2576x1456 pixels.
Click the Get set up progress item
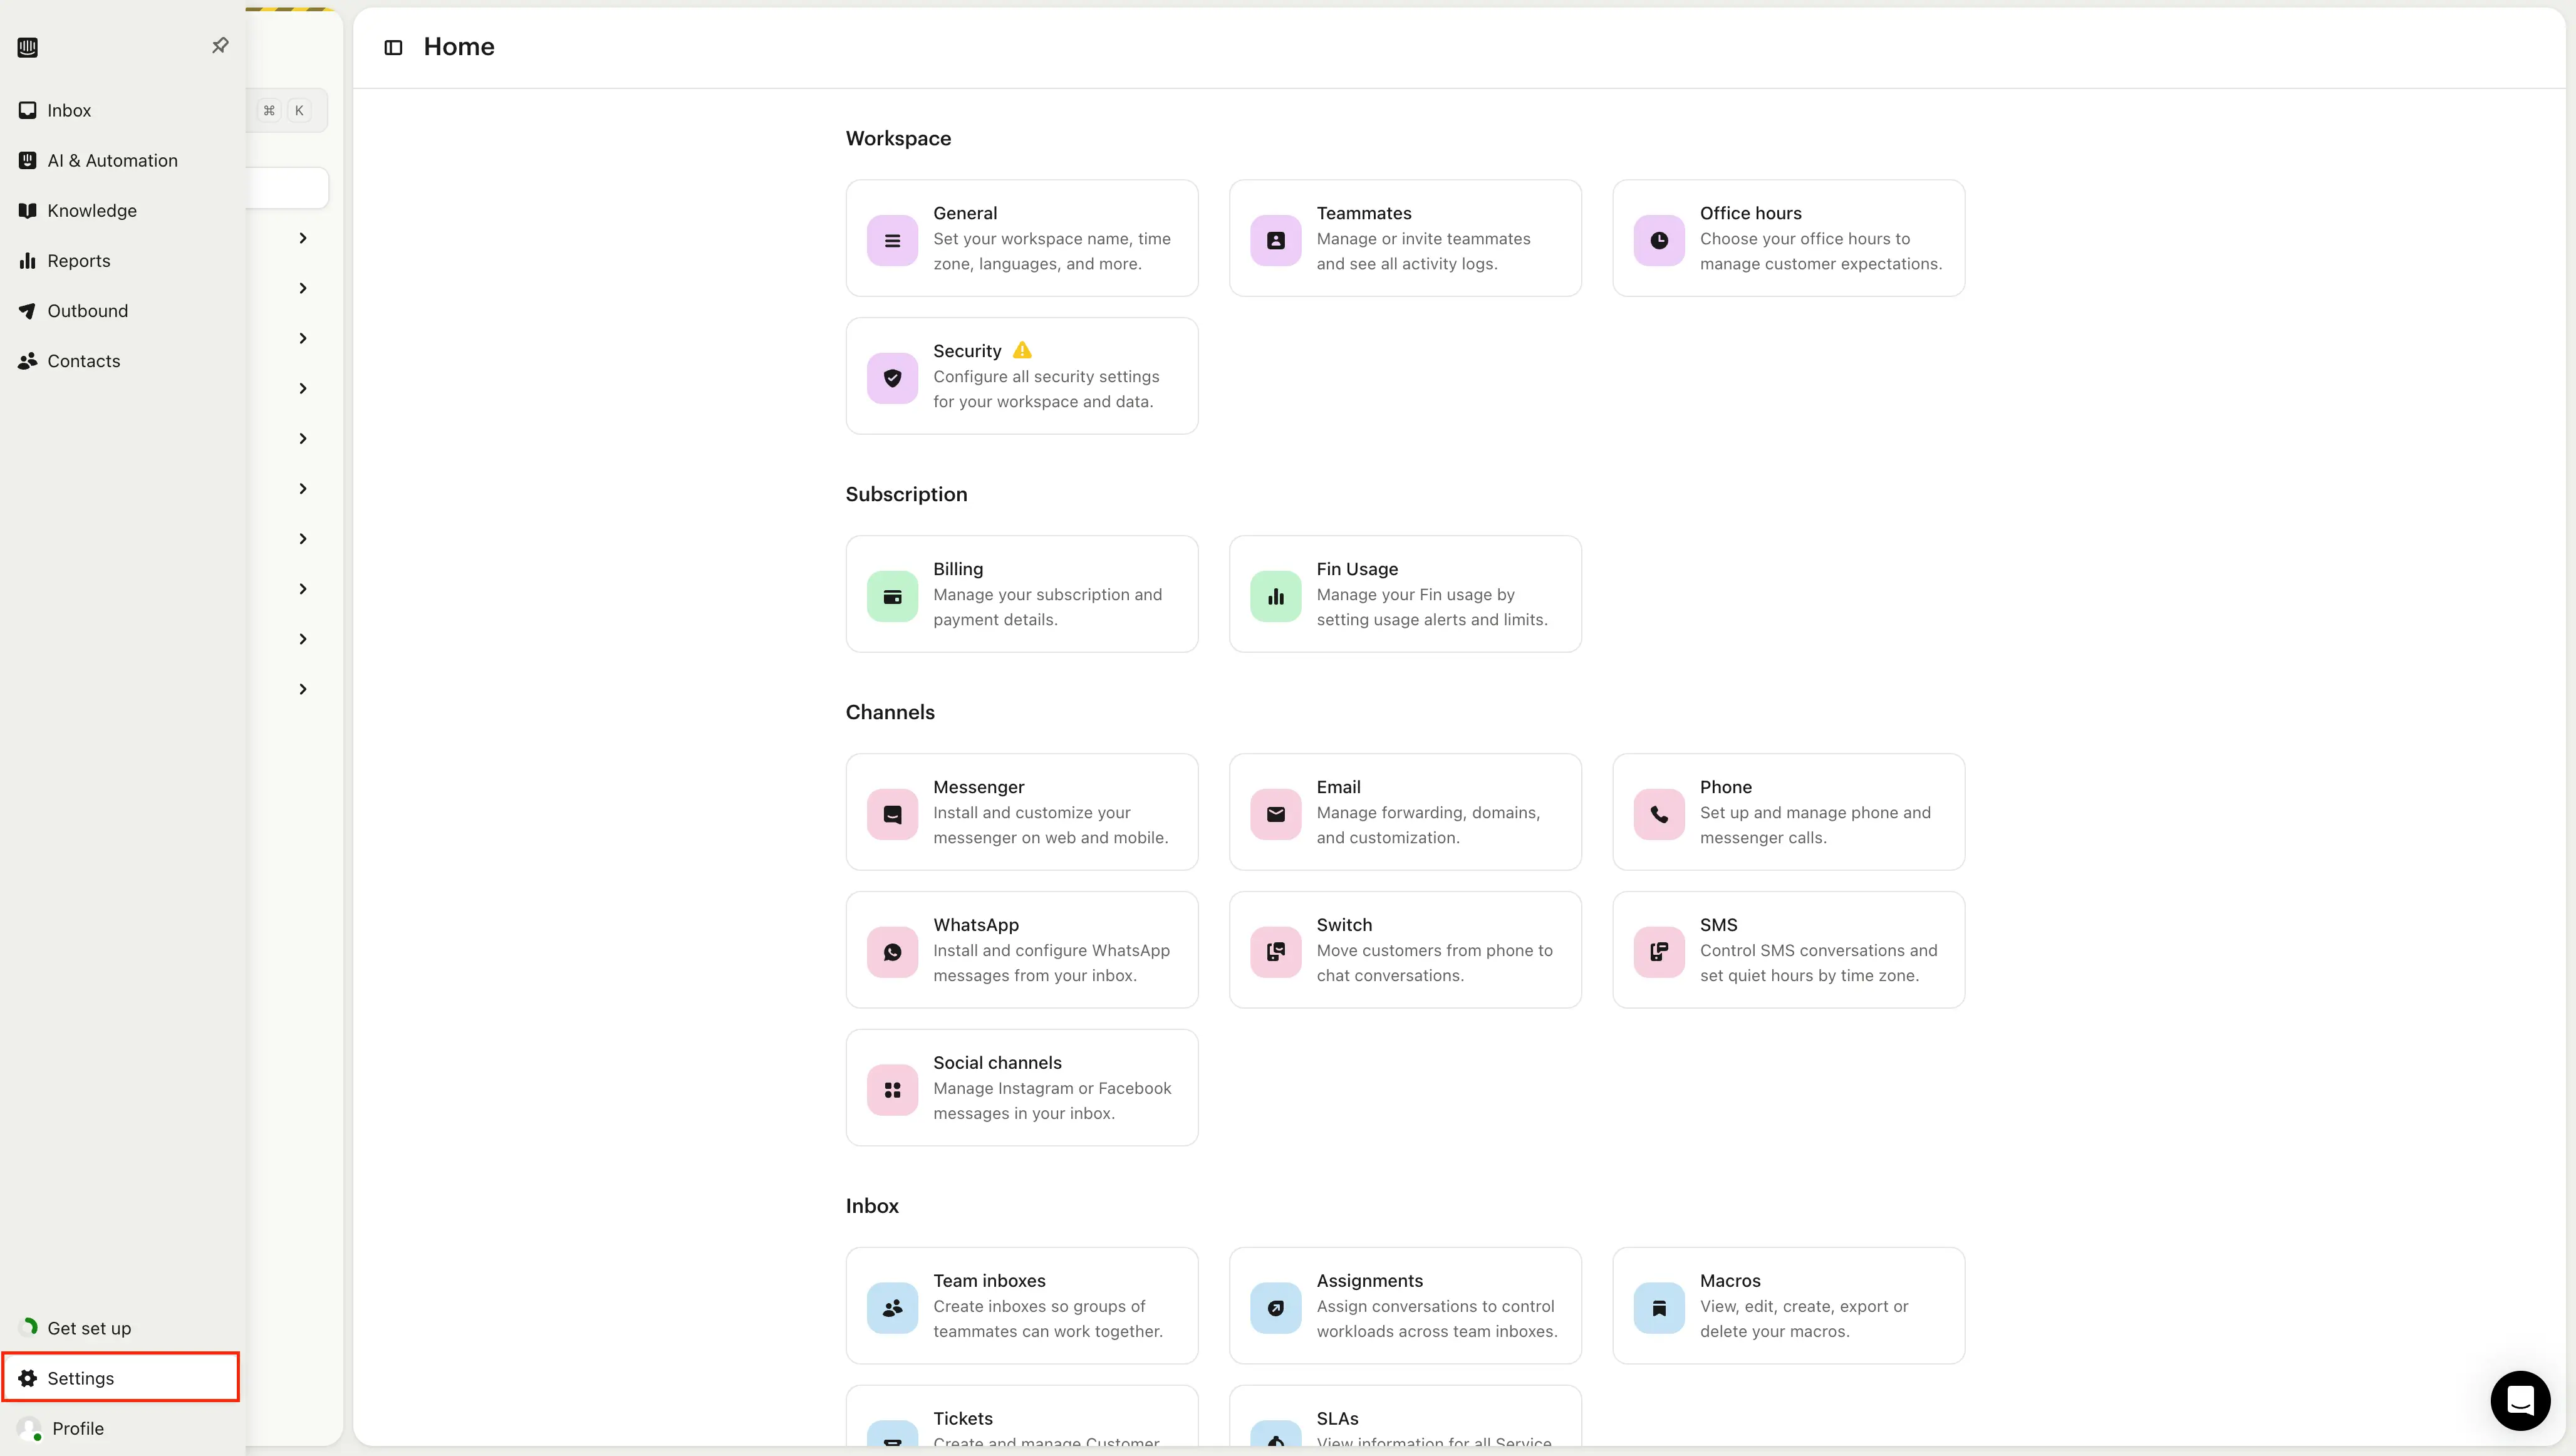[x=88, y=1328]
